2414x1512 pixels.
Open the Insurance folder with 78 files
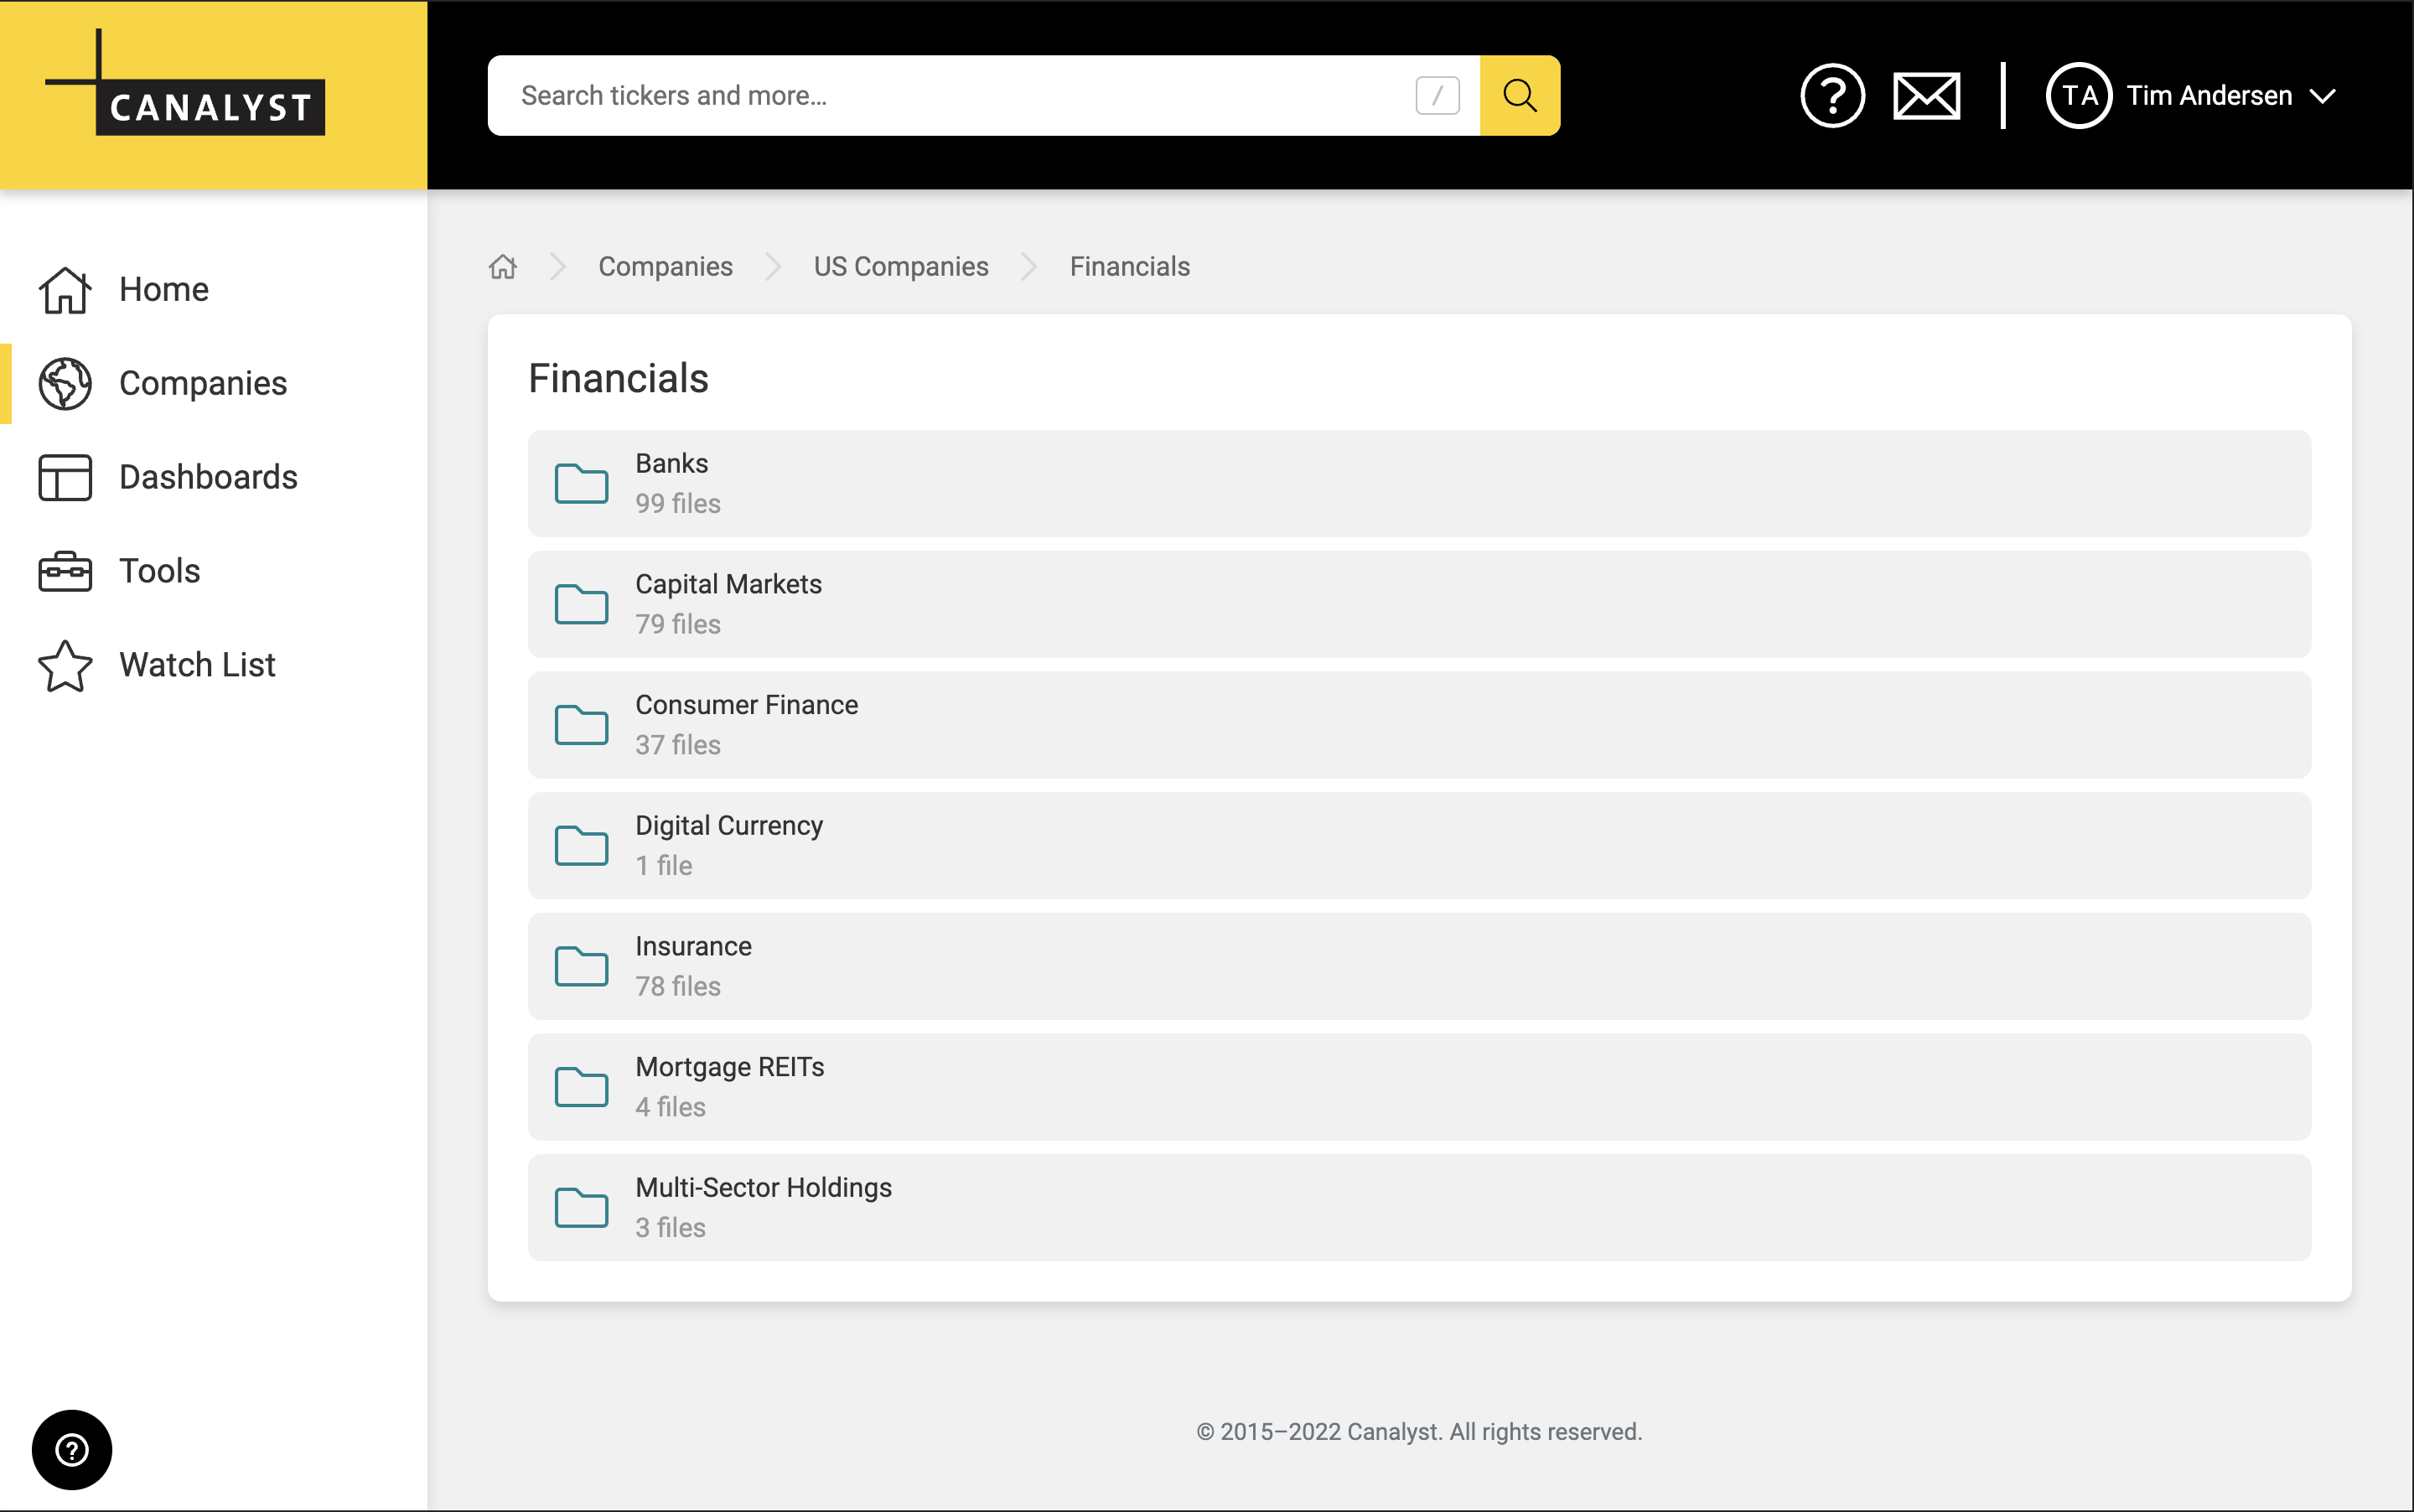point(693,946)
